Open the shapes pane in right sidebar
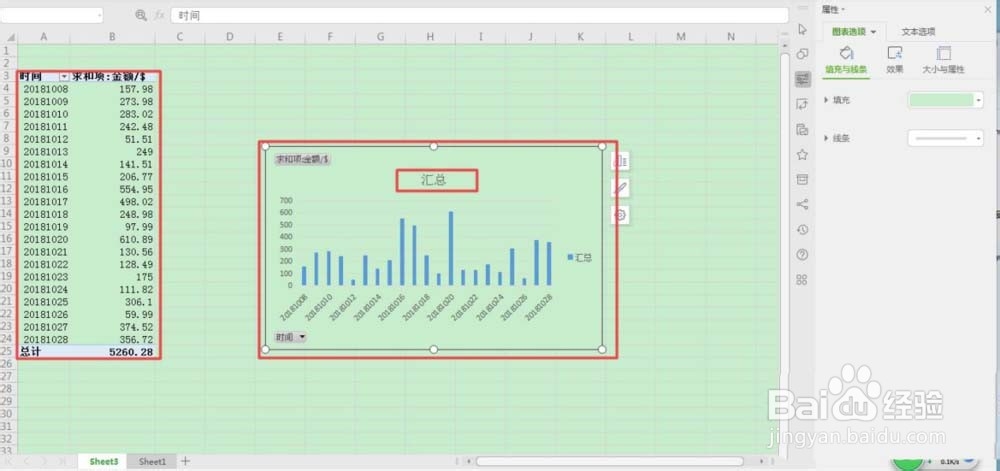 [802, 54]
